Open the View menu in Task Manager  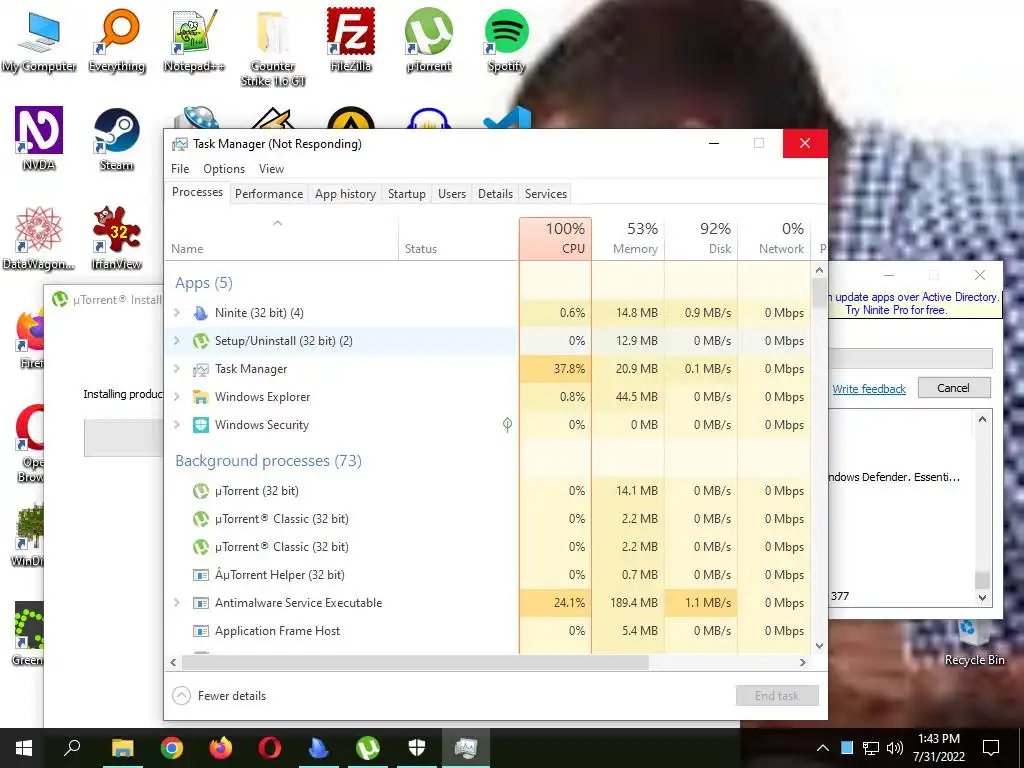[x=271, y=168]
